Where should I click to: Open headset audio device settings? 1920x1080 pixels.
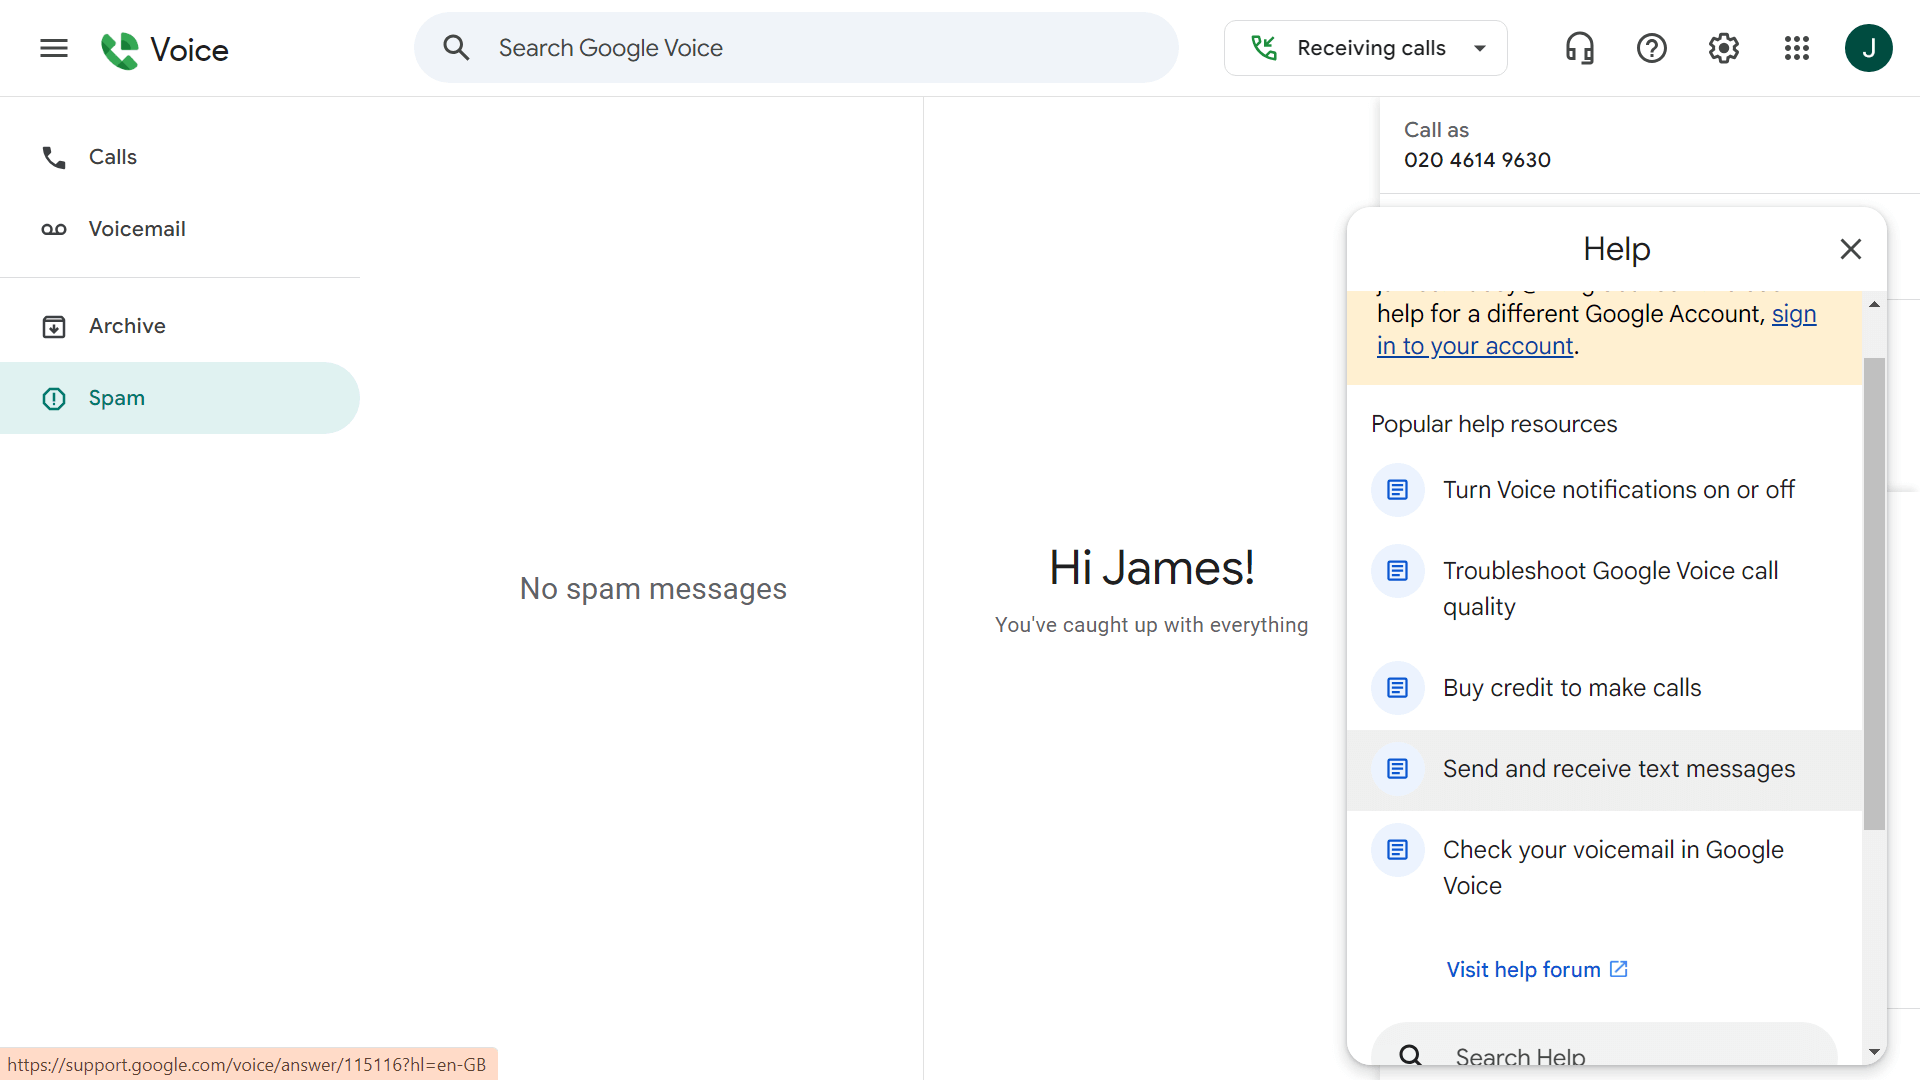pyautogui.click(x=1579, y=47)
